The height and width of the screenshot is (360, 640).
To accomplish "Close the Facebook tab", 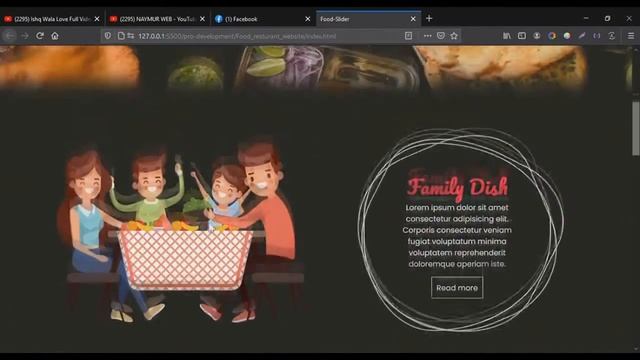I will point(307,19).
